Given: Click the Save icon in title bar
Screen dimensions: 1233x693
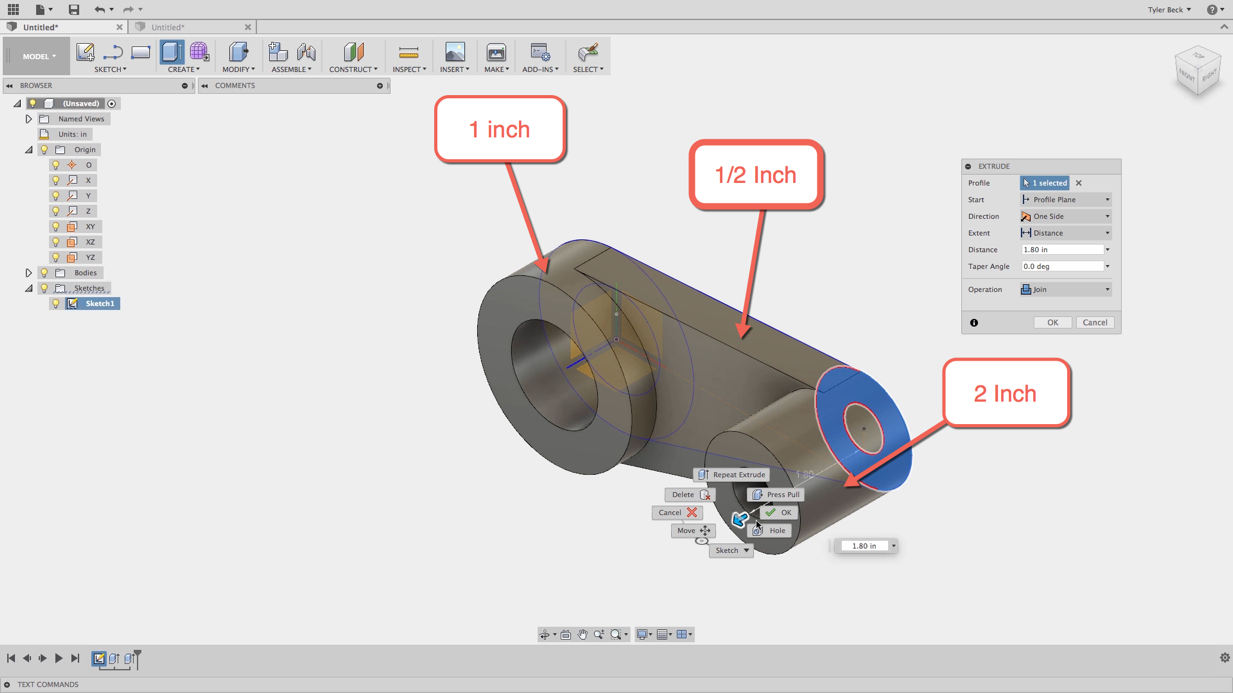Looking at the screenshot, I should pos(73,9).
